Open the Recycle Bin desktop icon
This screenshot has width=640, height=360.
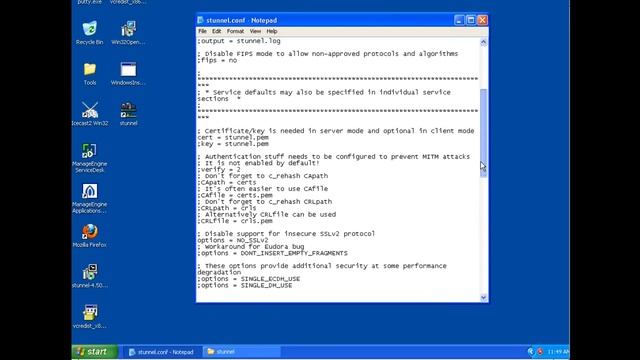tap(90, 33)
